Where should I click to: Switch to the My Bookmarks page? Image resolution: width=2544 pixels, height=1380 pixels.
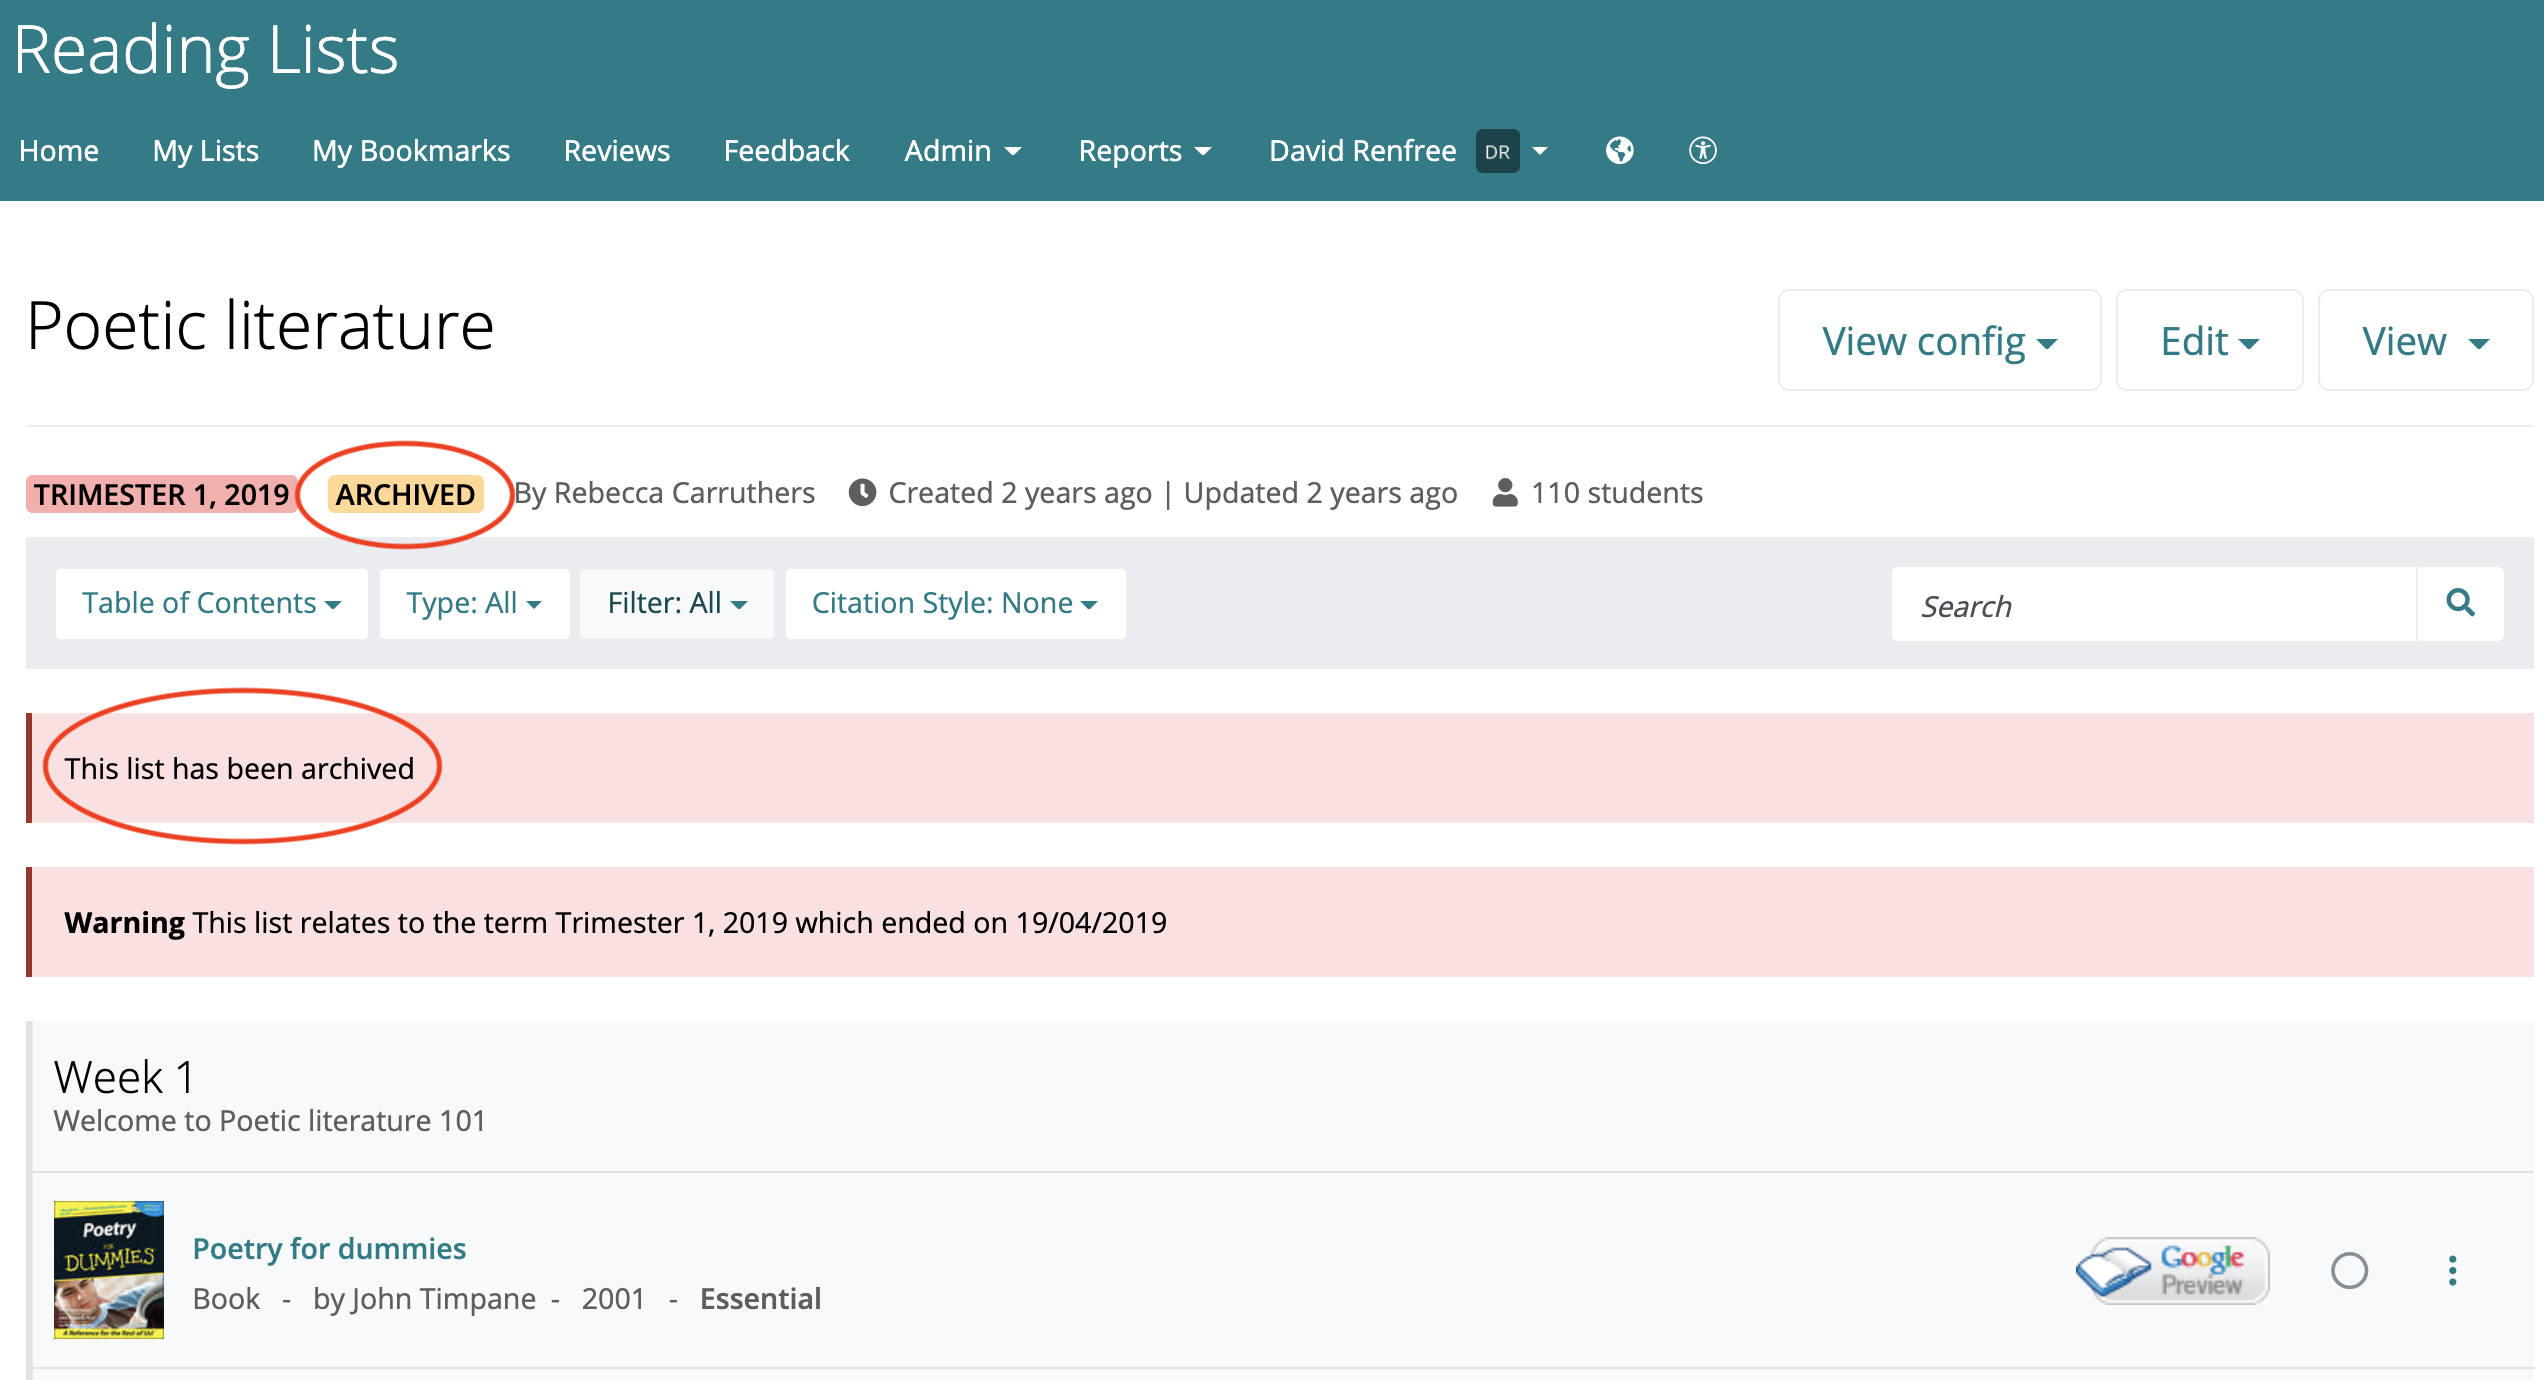coord(410,151)
